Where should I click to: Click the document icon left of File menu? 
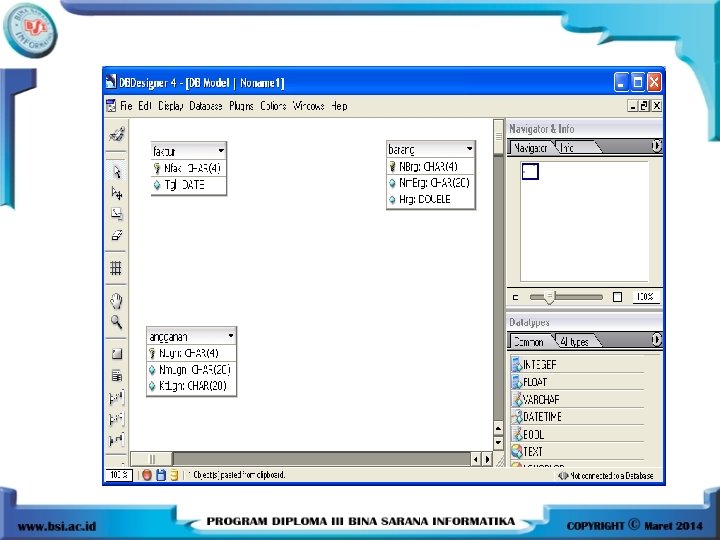[x=111, y=106]
